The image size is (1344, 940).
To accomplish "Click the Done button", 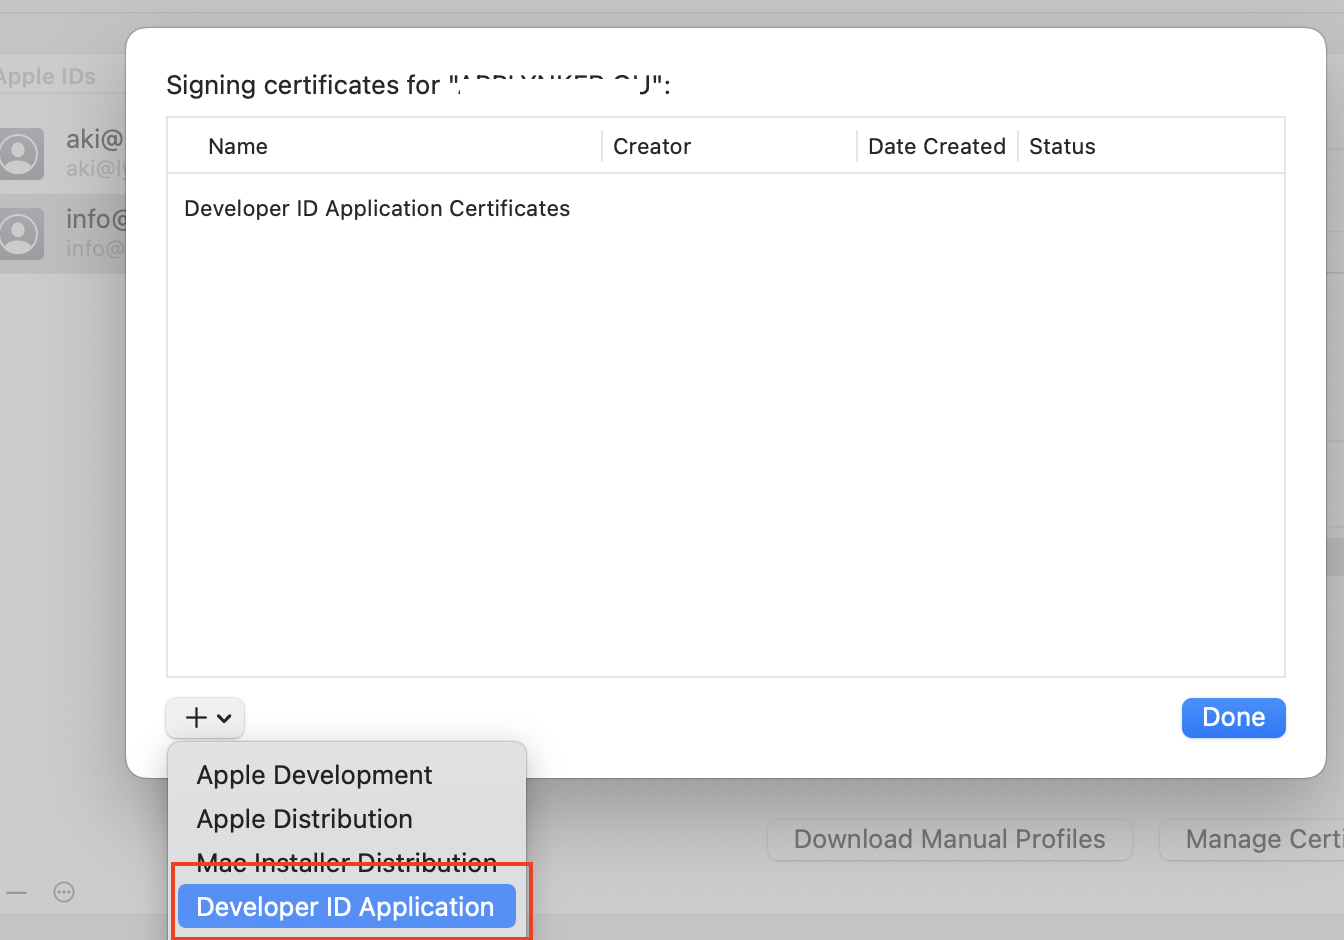I will click(x=1233, y=717).
